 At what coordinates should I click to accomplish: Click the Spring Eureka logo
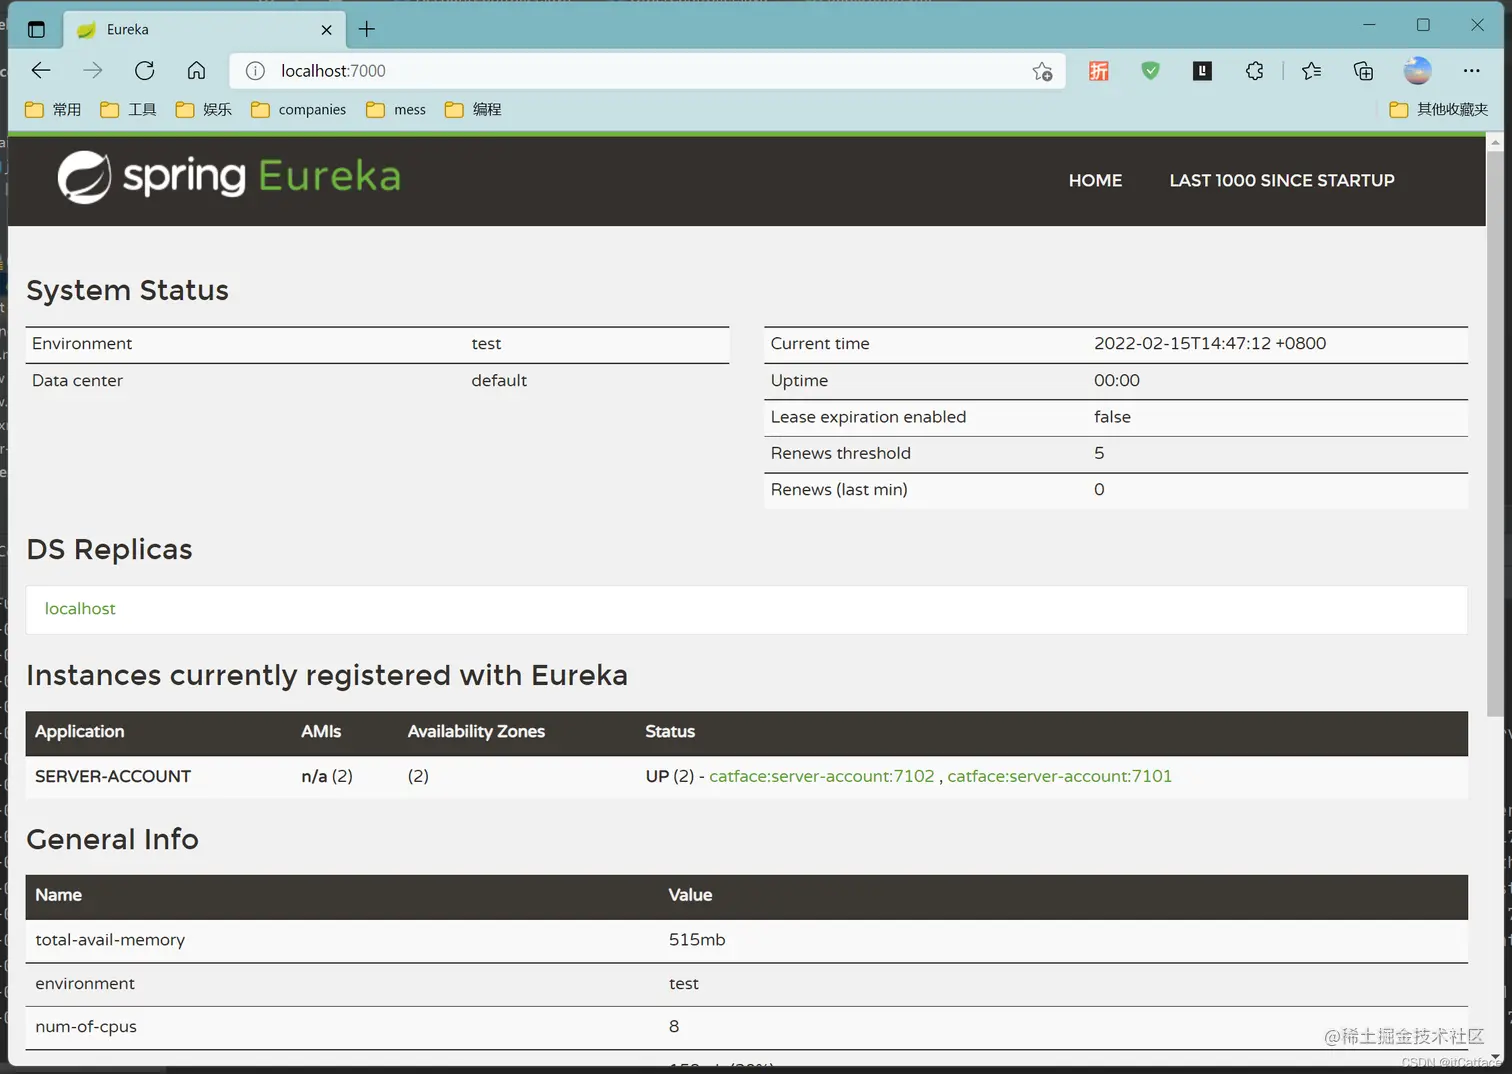[x=229, y=177]
